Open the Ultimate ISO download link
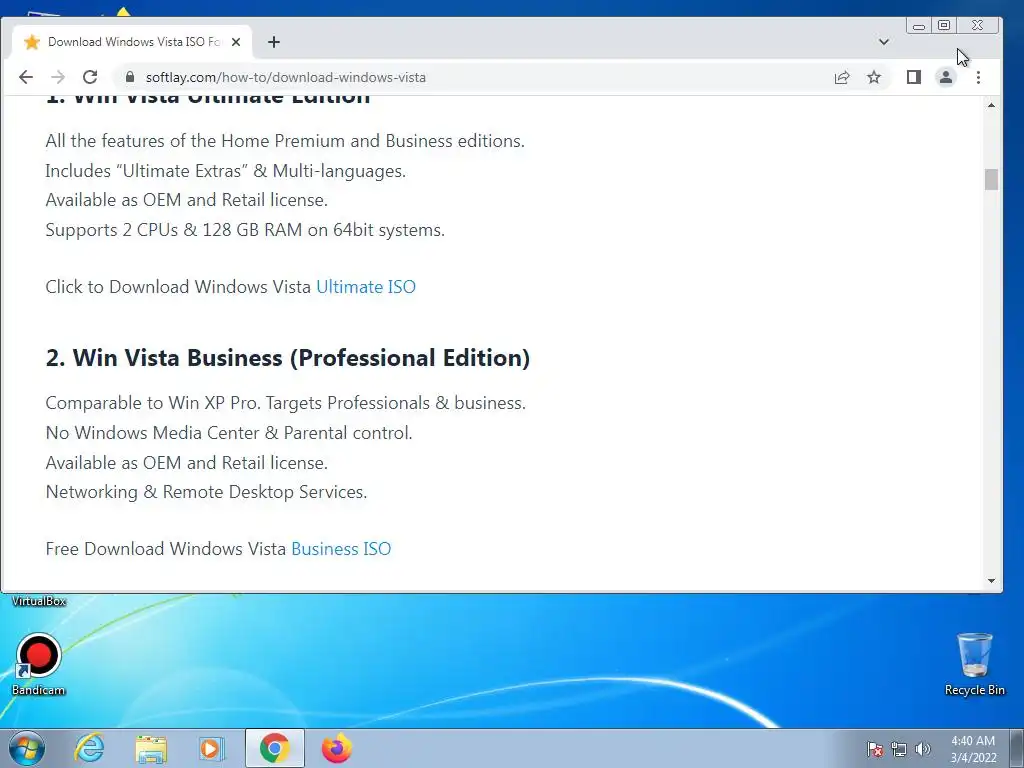 [x=366, y=287]
